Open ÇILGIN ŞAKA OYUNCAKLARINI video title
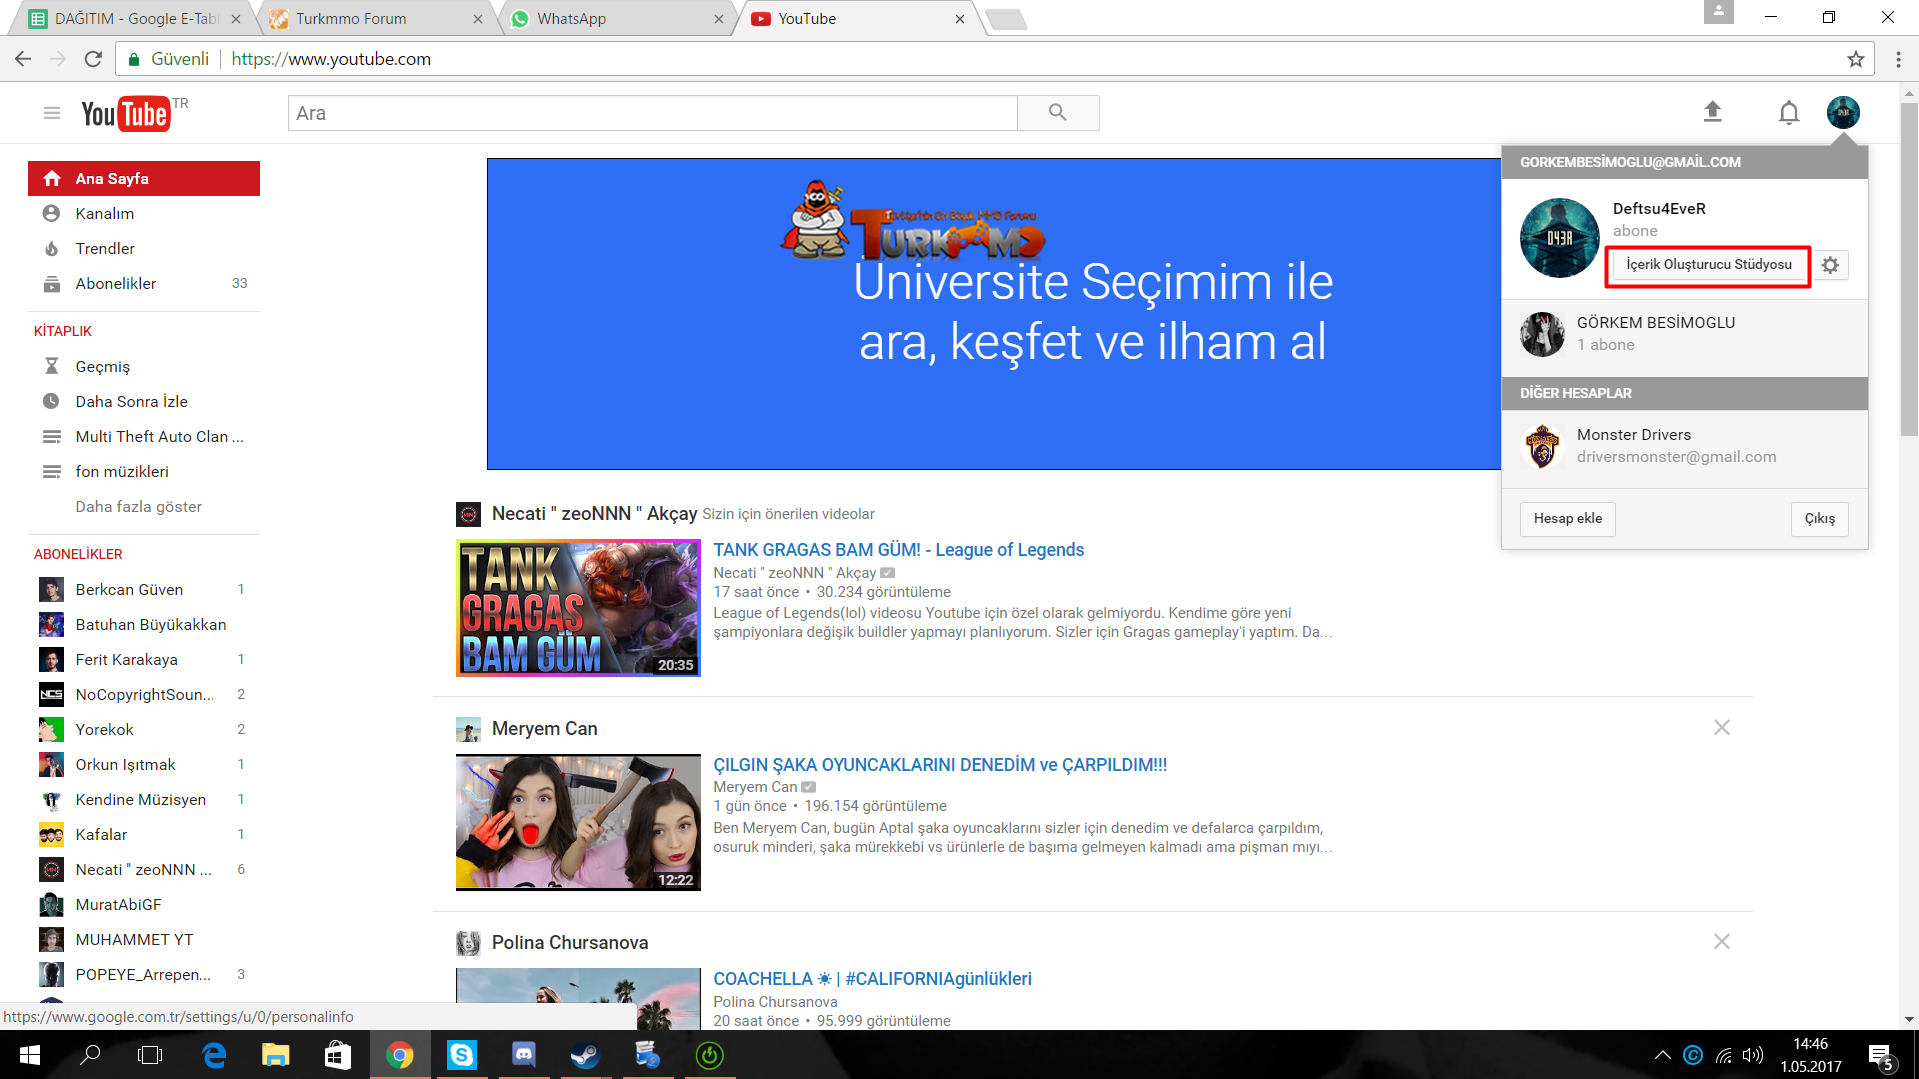The height and width of the screenshot is (1079, 1919). [940, 765]
